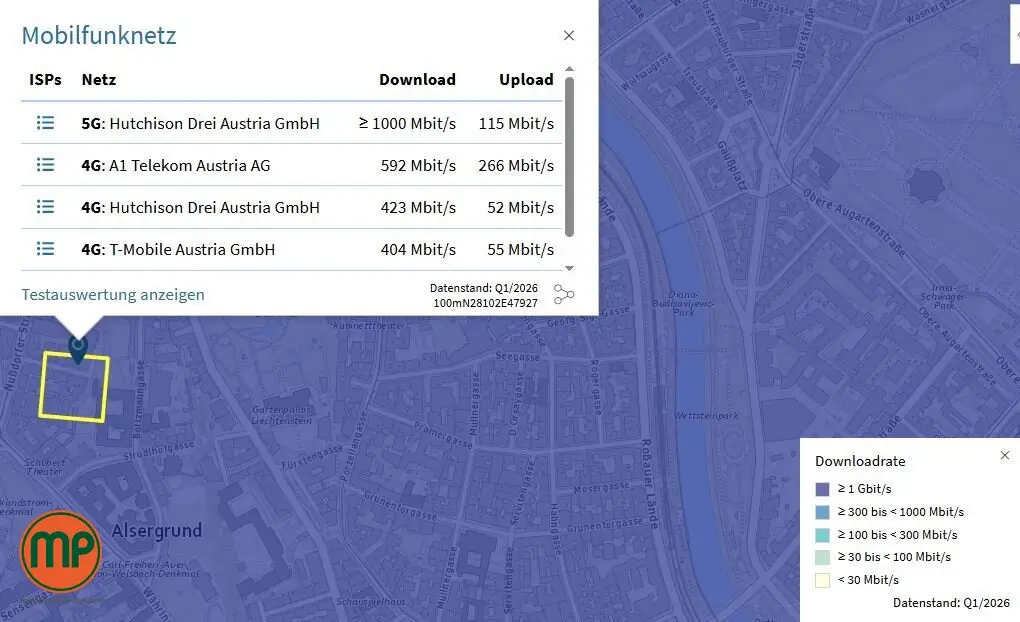Viewport: 1020px width, 622px height.
Task: Select the 4G A1 Telekom Austria AG row
Action: point(291,165)
